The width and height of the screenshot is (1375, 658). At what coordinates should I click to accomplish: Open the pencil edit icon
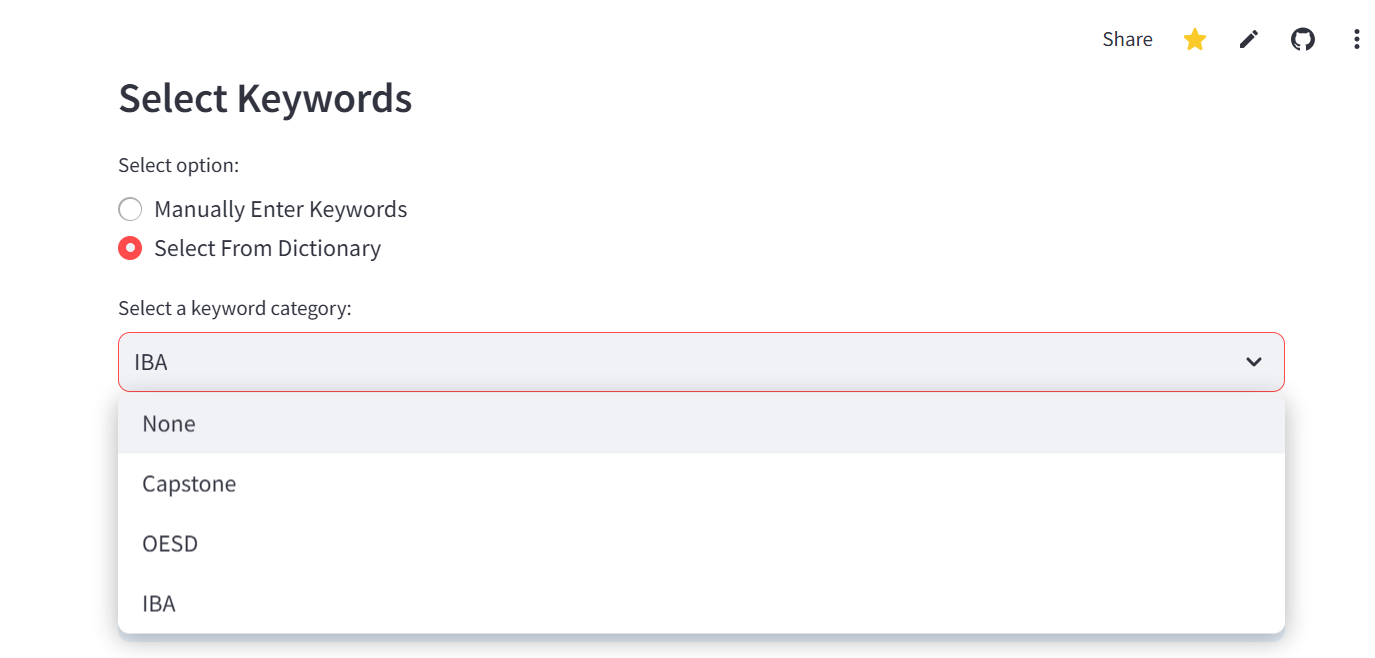[1249, 39]
